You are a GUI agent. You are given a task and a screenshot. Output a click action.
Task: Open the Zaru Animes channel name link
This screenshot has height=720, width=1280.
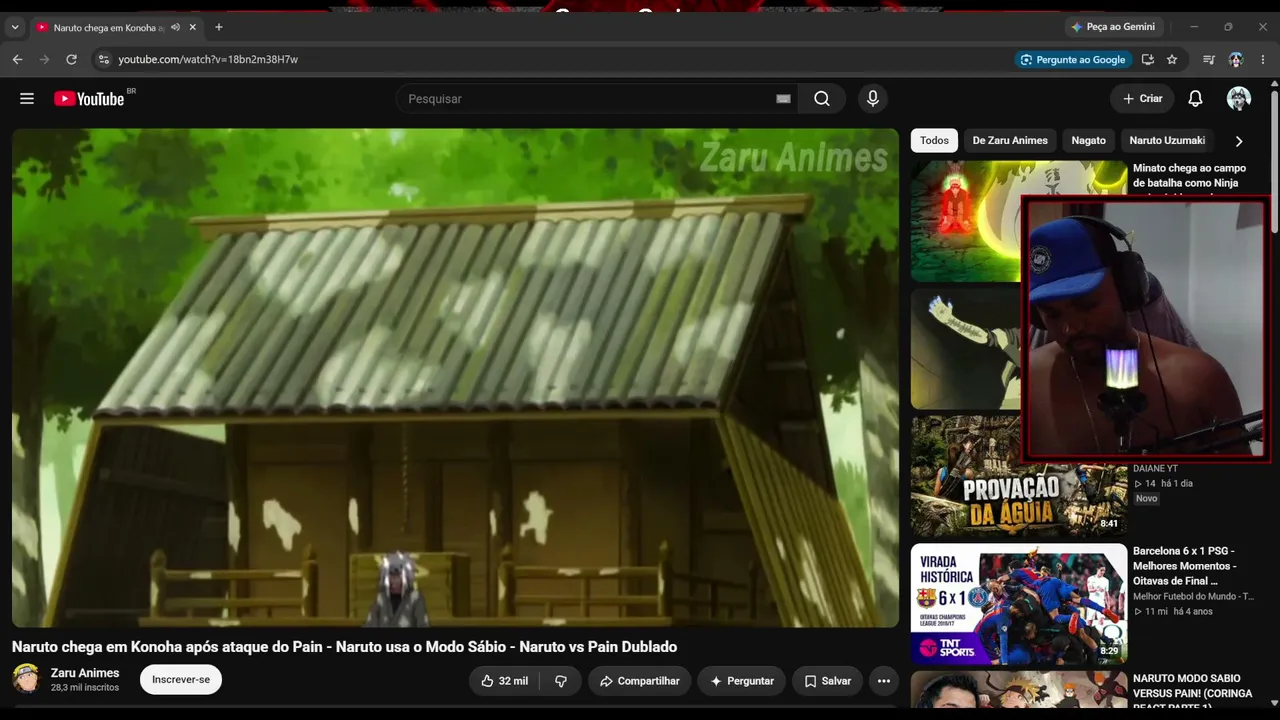click(85, 673)
